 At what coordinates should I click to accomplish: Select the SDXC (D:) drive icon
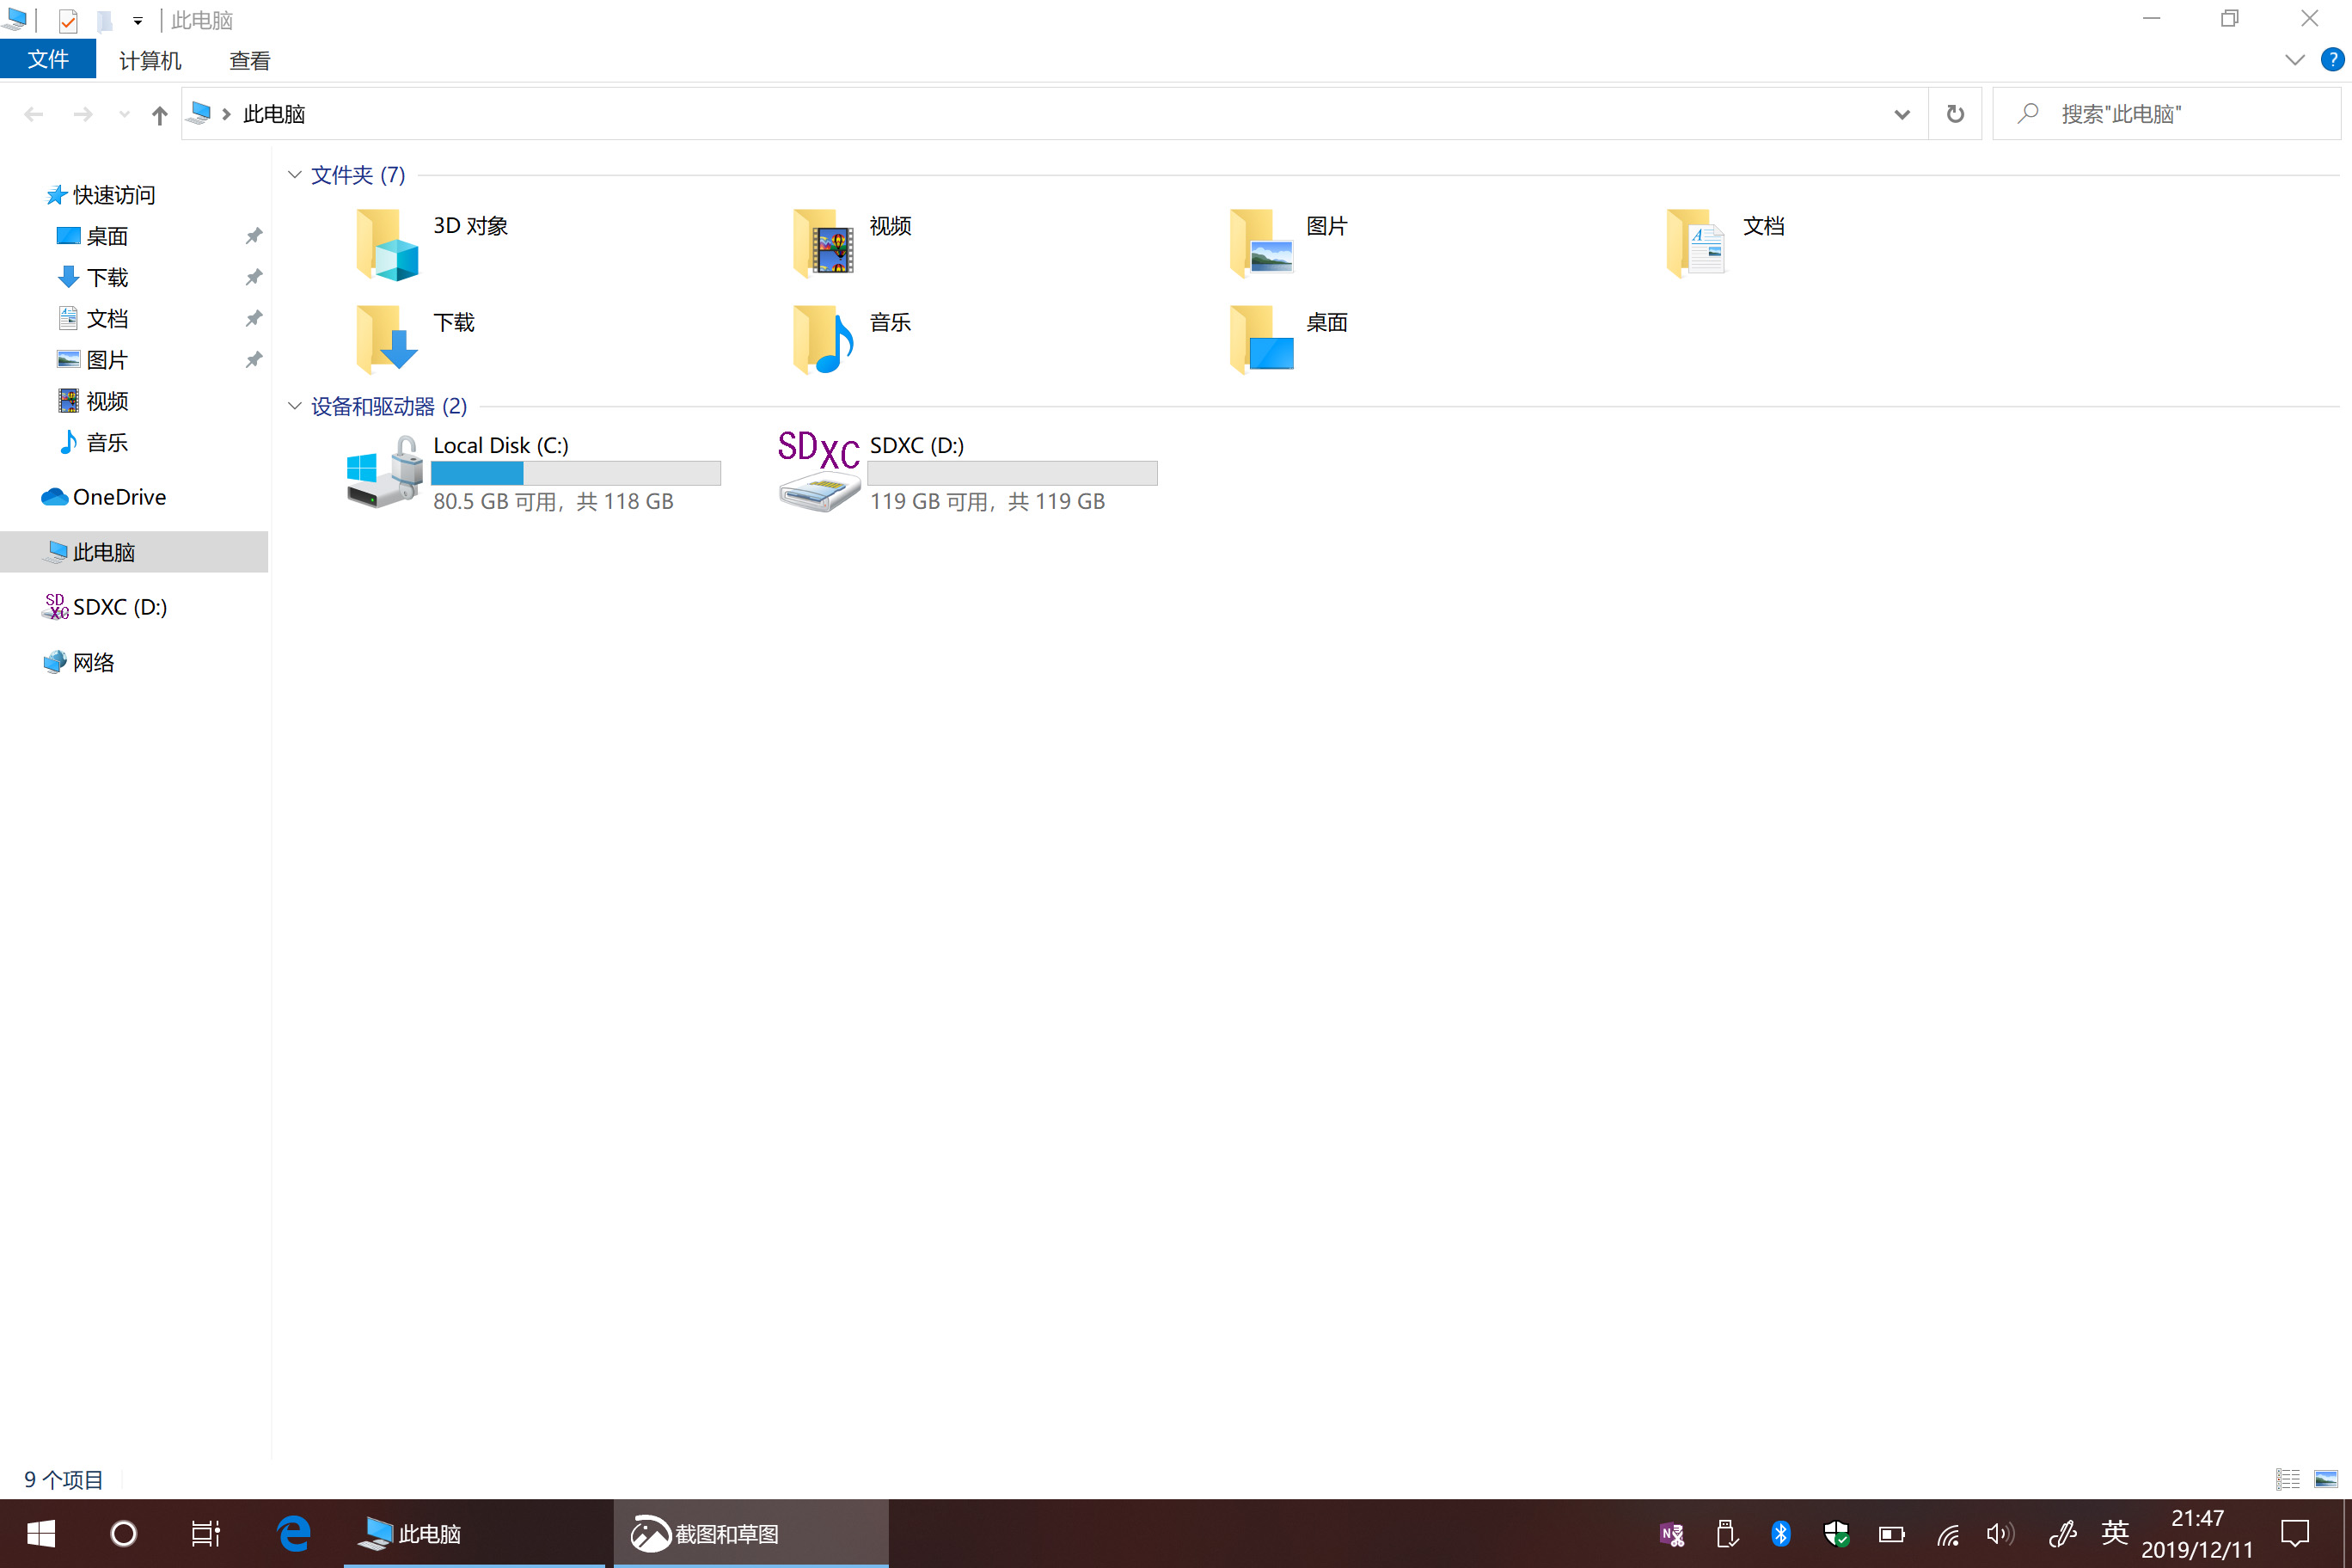coord(819,472)
